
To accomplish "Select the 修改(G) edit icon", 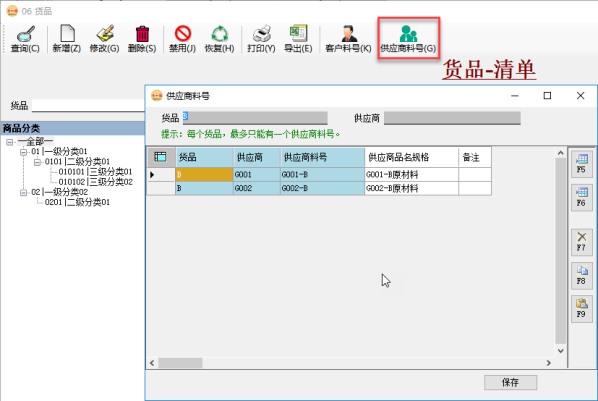I will (104, 39).
